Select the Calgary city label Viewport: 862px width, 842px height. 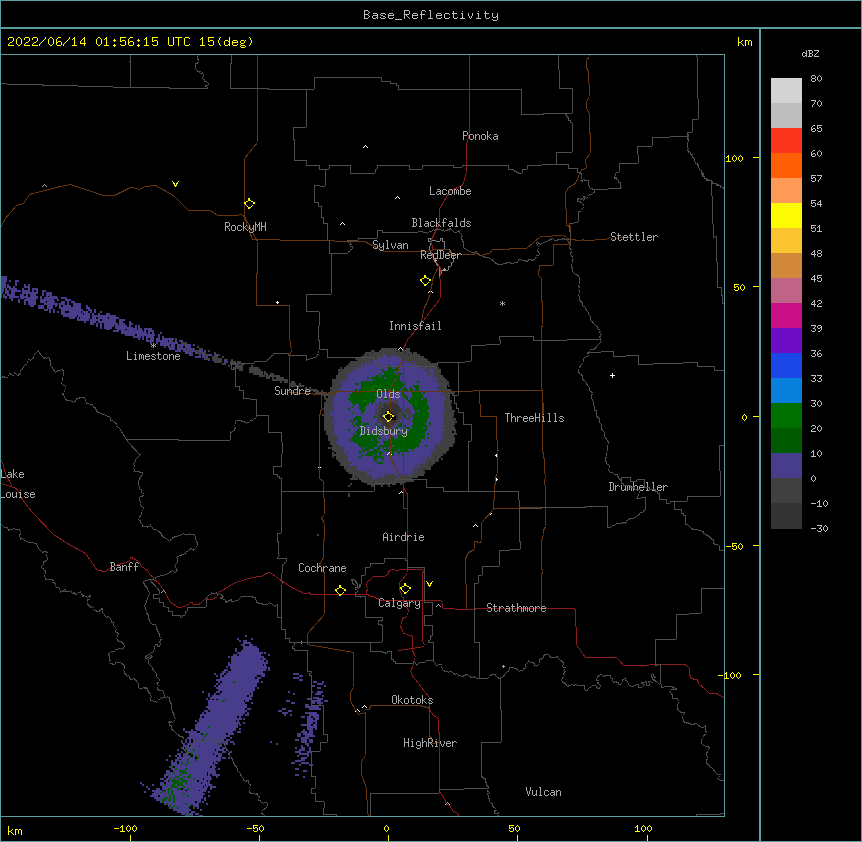(x=399, y=603)
